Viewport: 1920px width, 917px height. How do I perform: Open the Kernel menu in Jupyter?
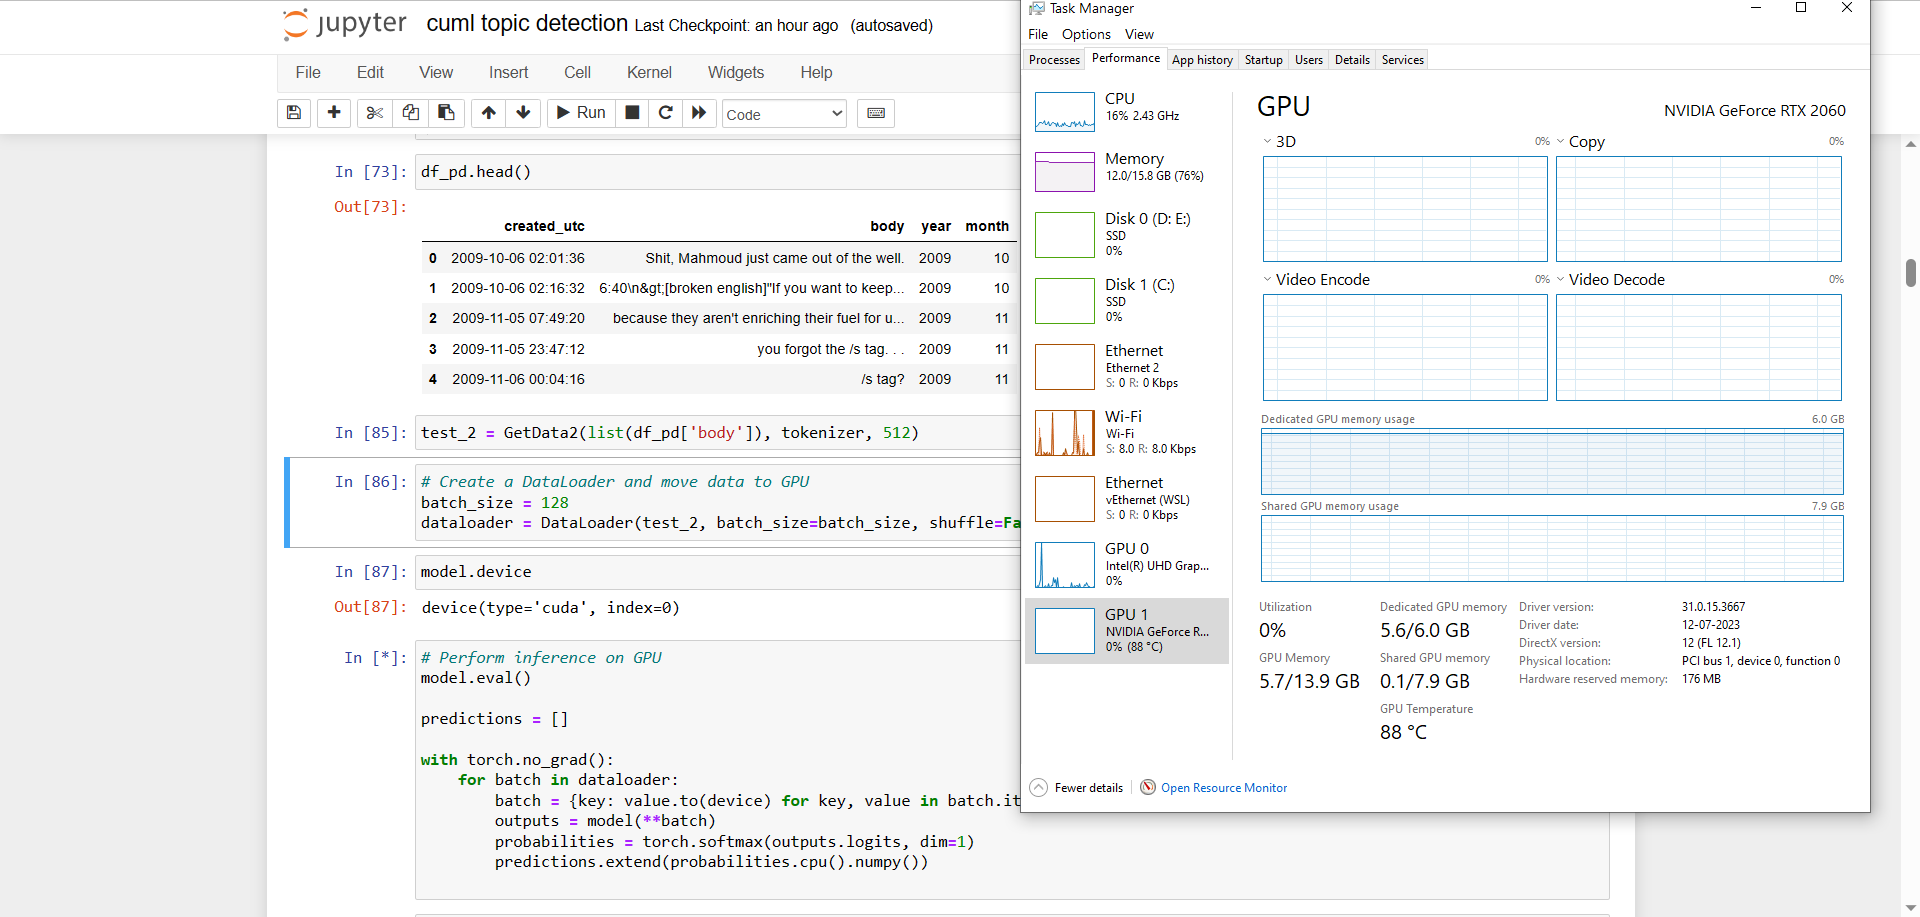click(x=649, y=72)
